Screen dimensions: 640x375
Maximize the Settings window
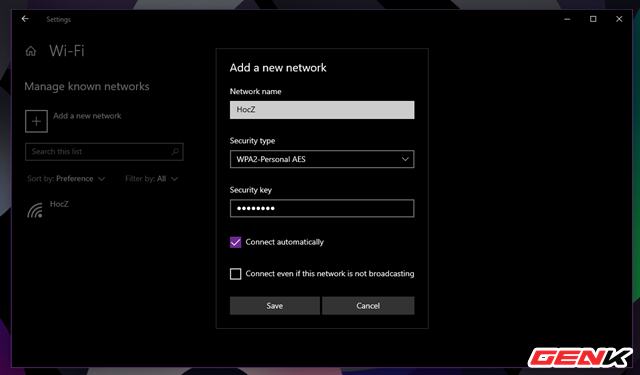click(x=593, y=19)
